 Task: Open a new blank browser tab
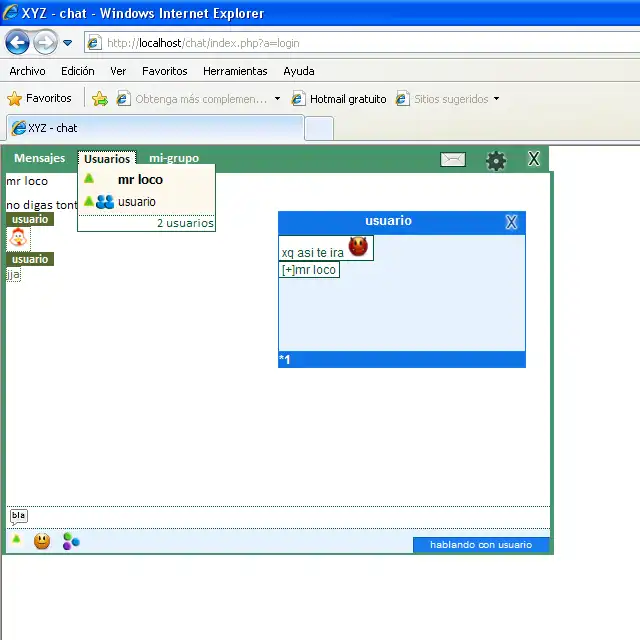tap(319, 129)
